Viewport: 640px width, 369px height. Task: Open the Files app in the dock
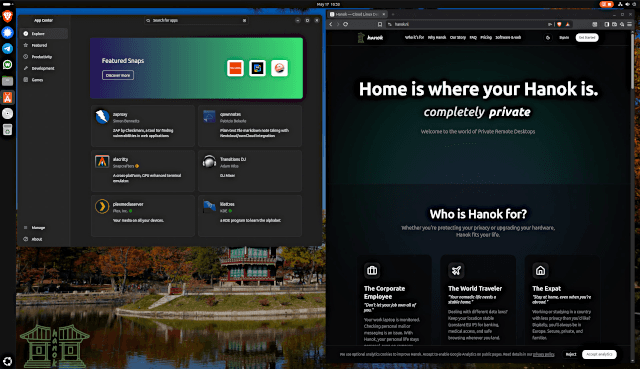7,81
